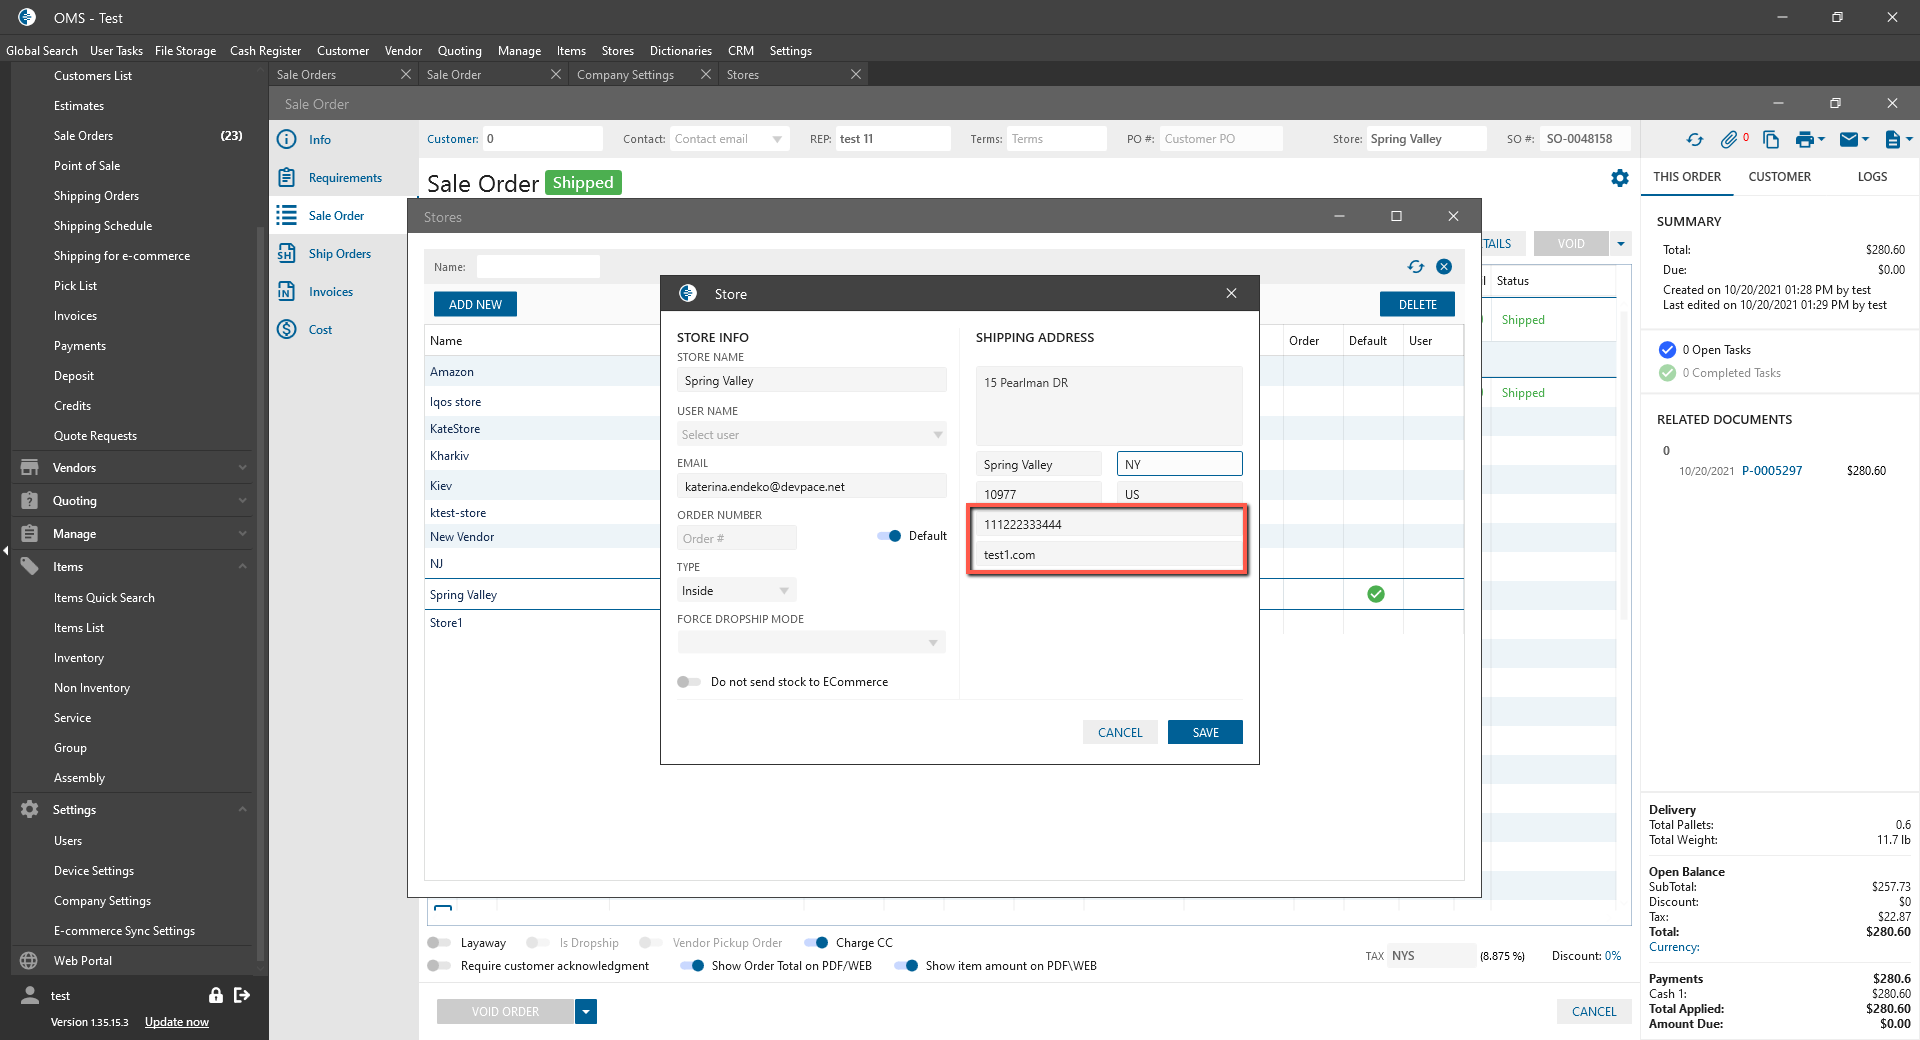
Task: Toggle Charge CC switch
Action: 816,943
